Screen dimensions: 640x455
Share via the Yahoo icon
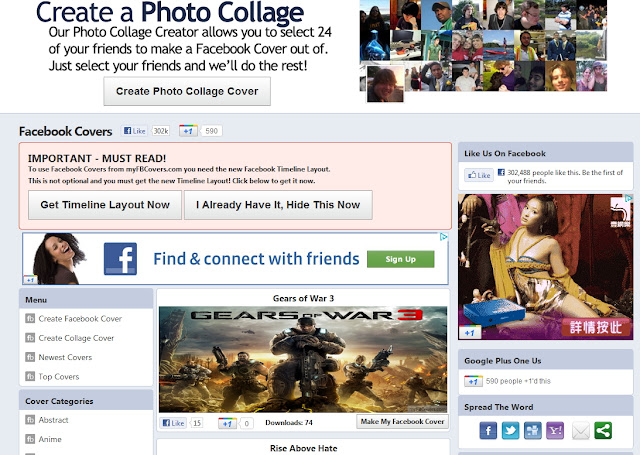pos(555,431)
